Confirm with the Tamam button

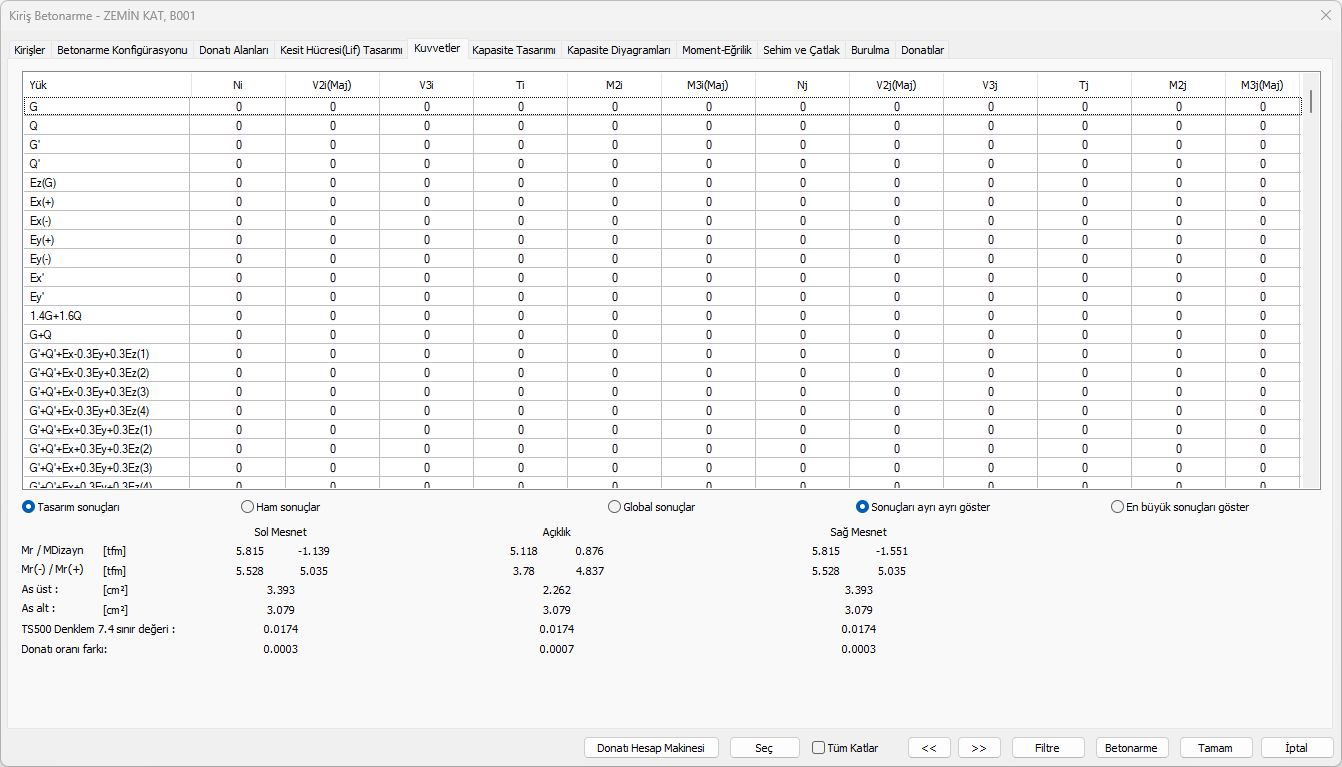click(x=1216, y=748)
